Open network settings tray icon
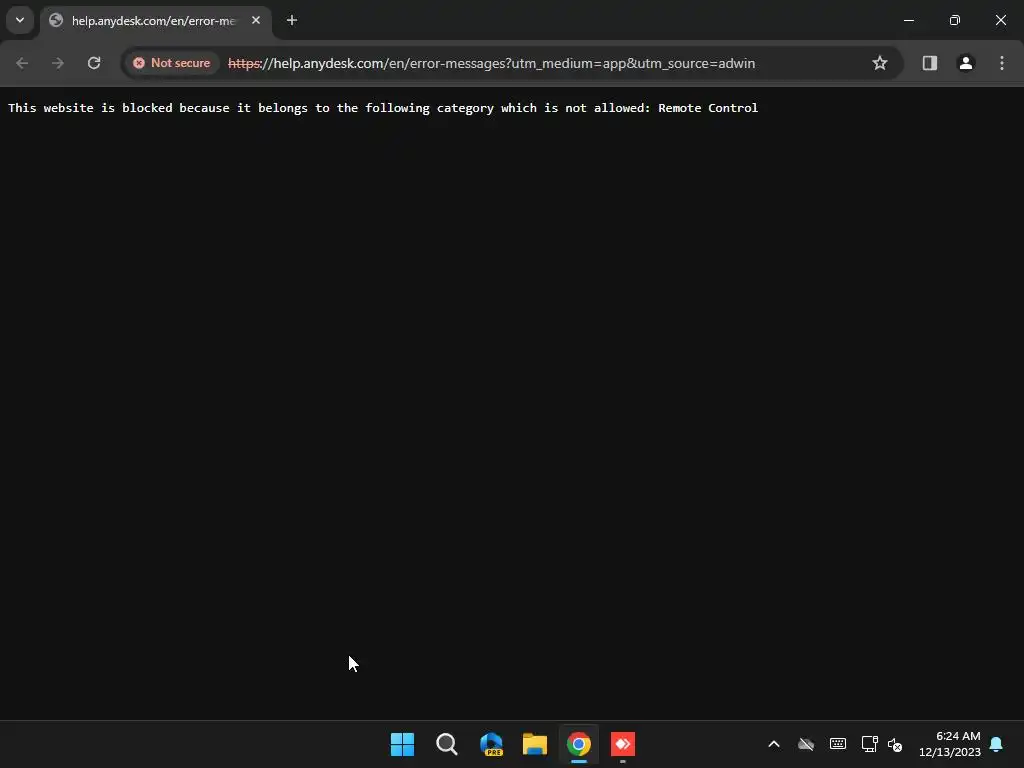Image resolution: width=1024 pixels, height=768 pixels. click(869, 744)
